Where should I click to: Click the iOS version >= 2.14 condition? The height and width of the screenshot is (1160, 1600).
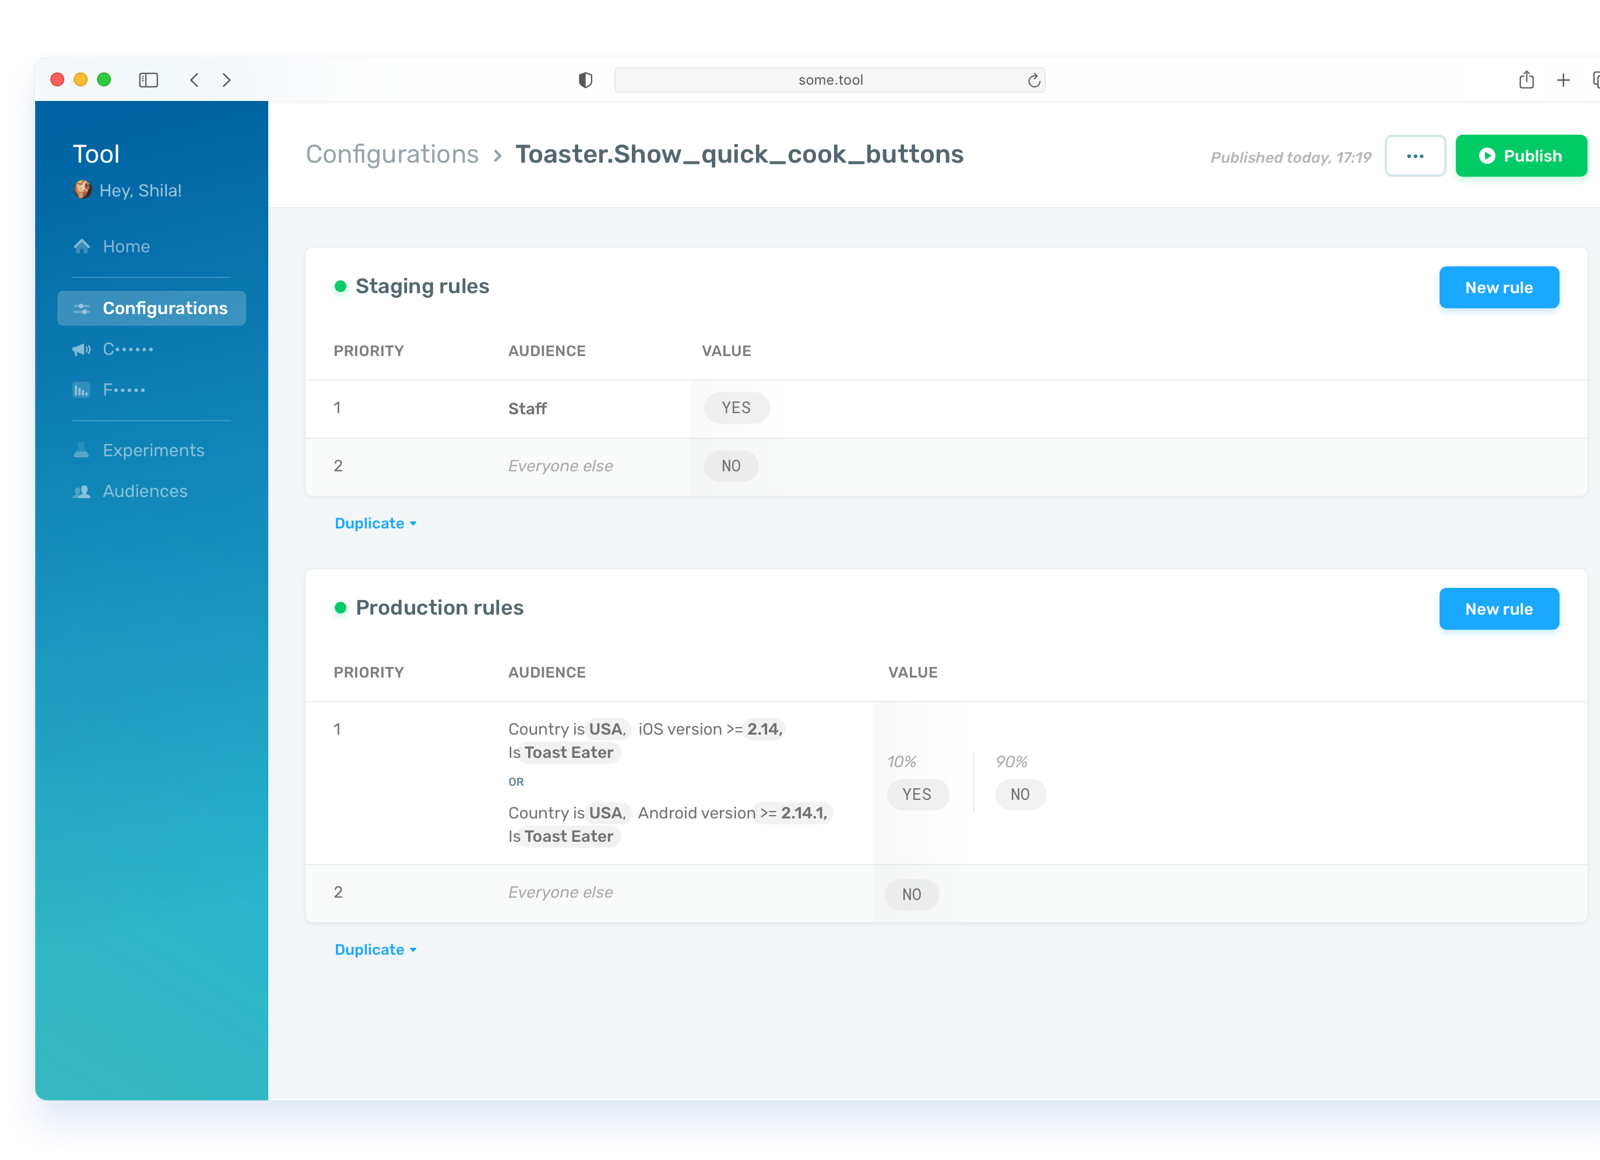[711, 729]
